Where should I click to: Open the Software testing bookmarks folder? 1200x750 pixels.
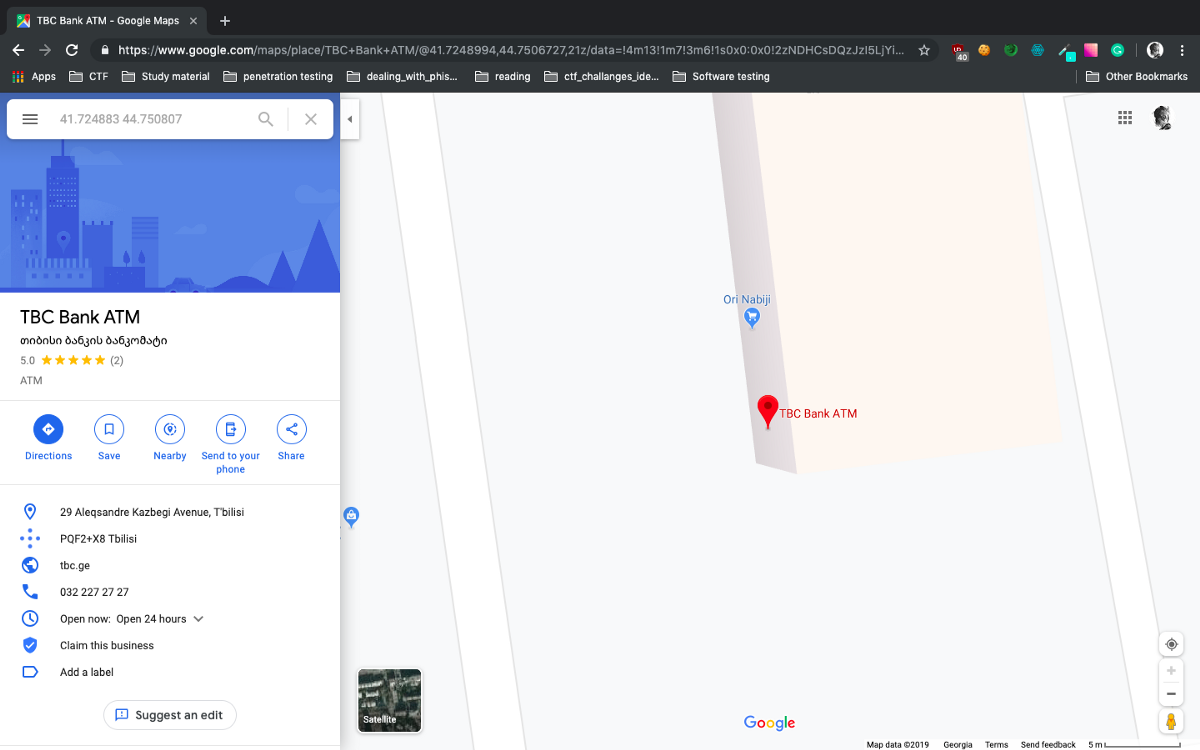coord(720,76)
